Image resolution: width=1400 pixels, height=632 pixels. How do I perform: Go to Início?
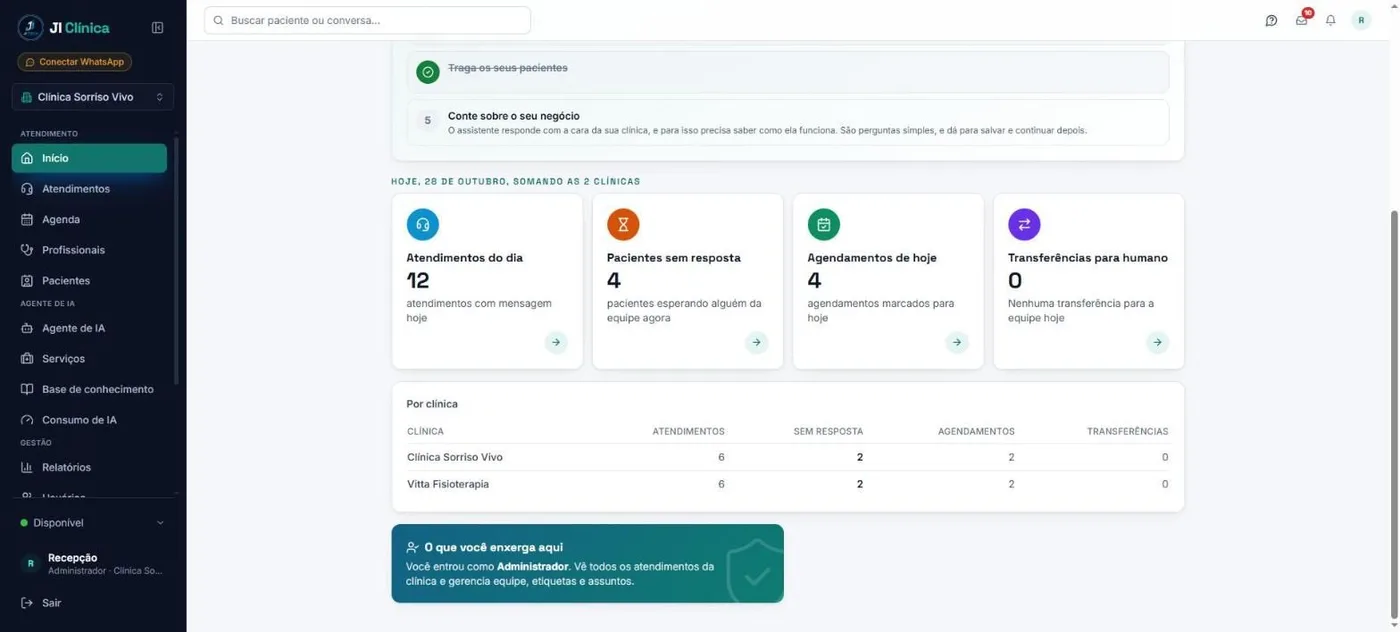[x=89, y=158]
